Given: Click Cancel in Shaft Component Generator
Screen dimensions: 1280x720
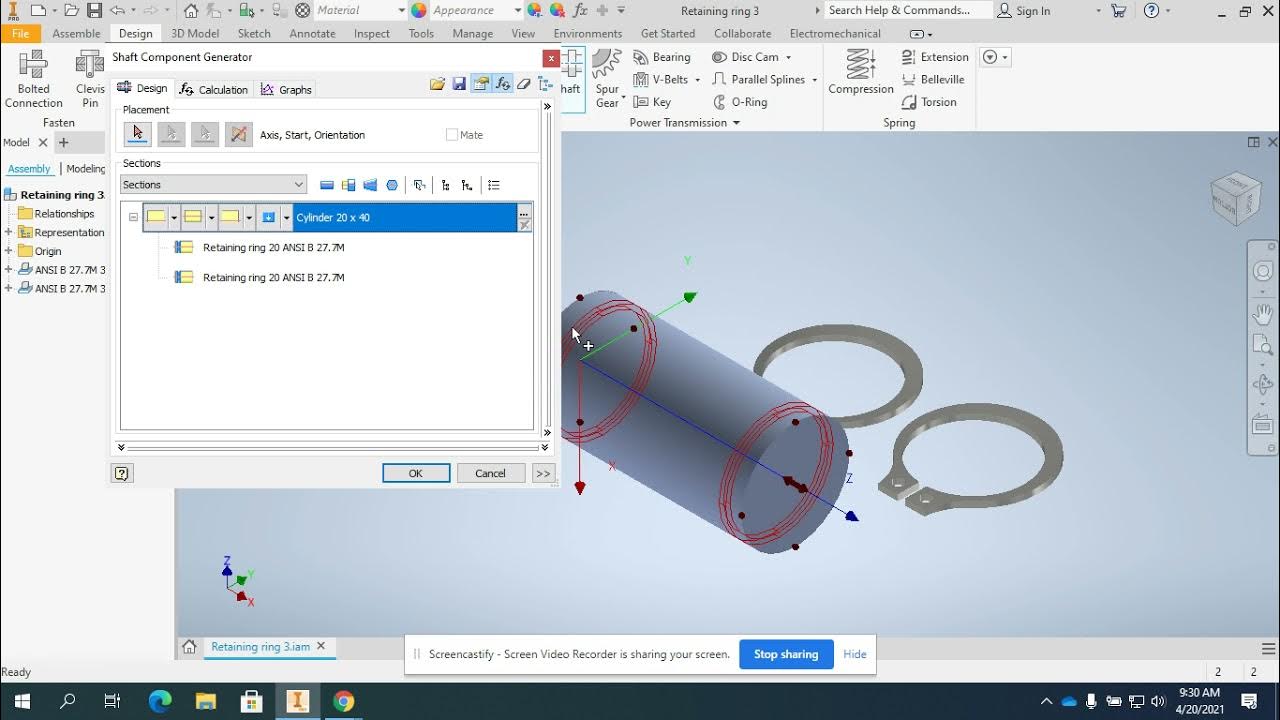Looking at the screenshot, I should (x=490, y=474).
